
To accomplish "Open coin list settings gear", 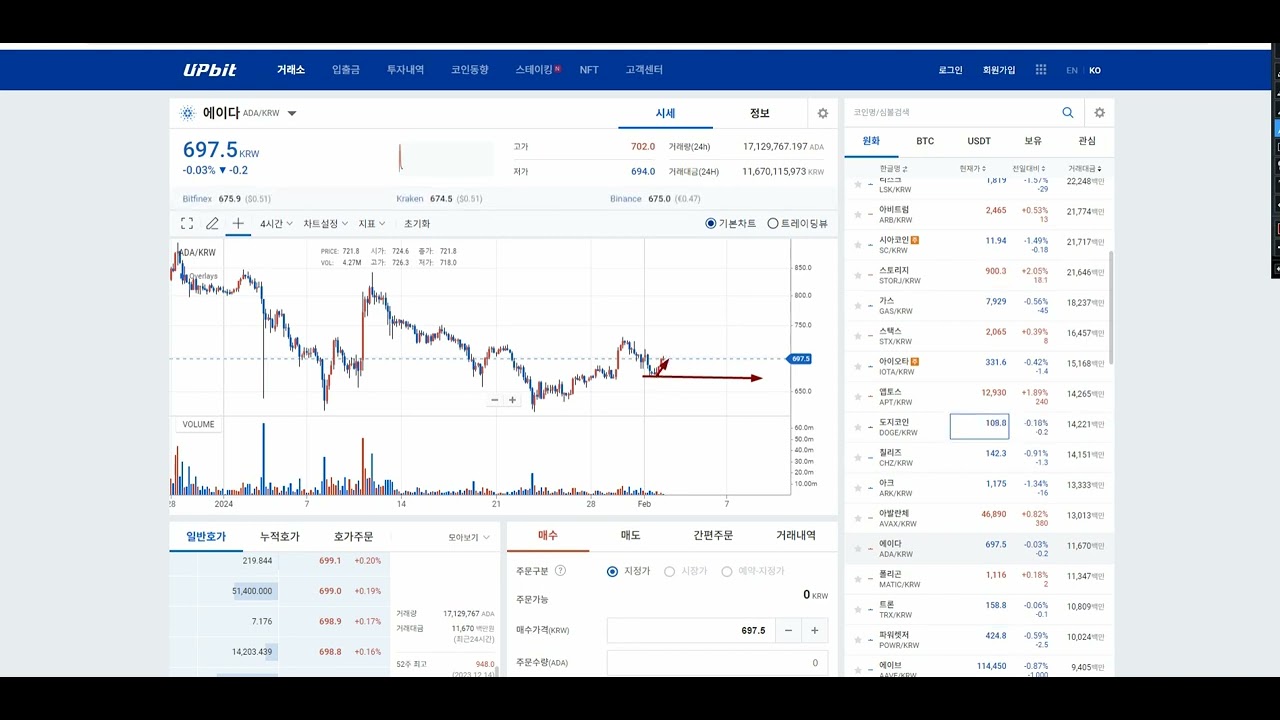I will pos(1099,113).
